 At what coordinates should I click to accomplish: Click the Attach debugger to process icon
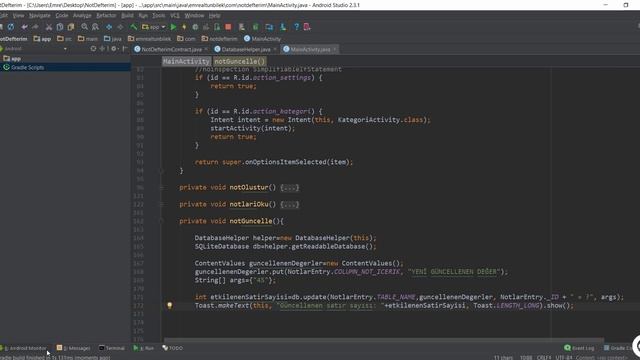(217, 27)
